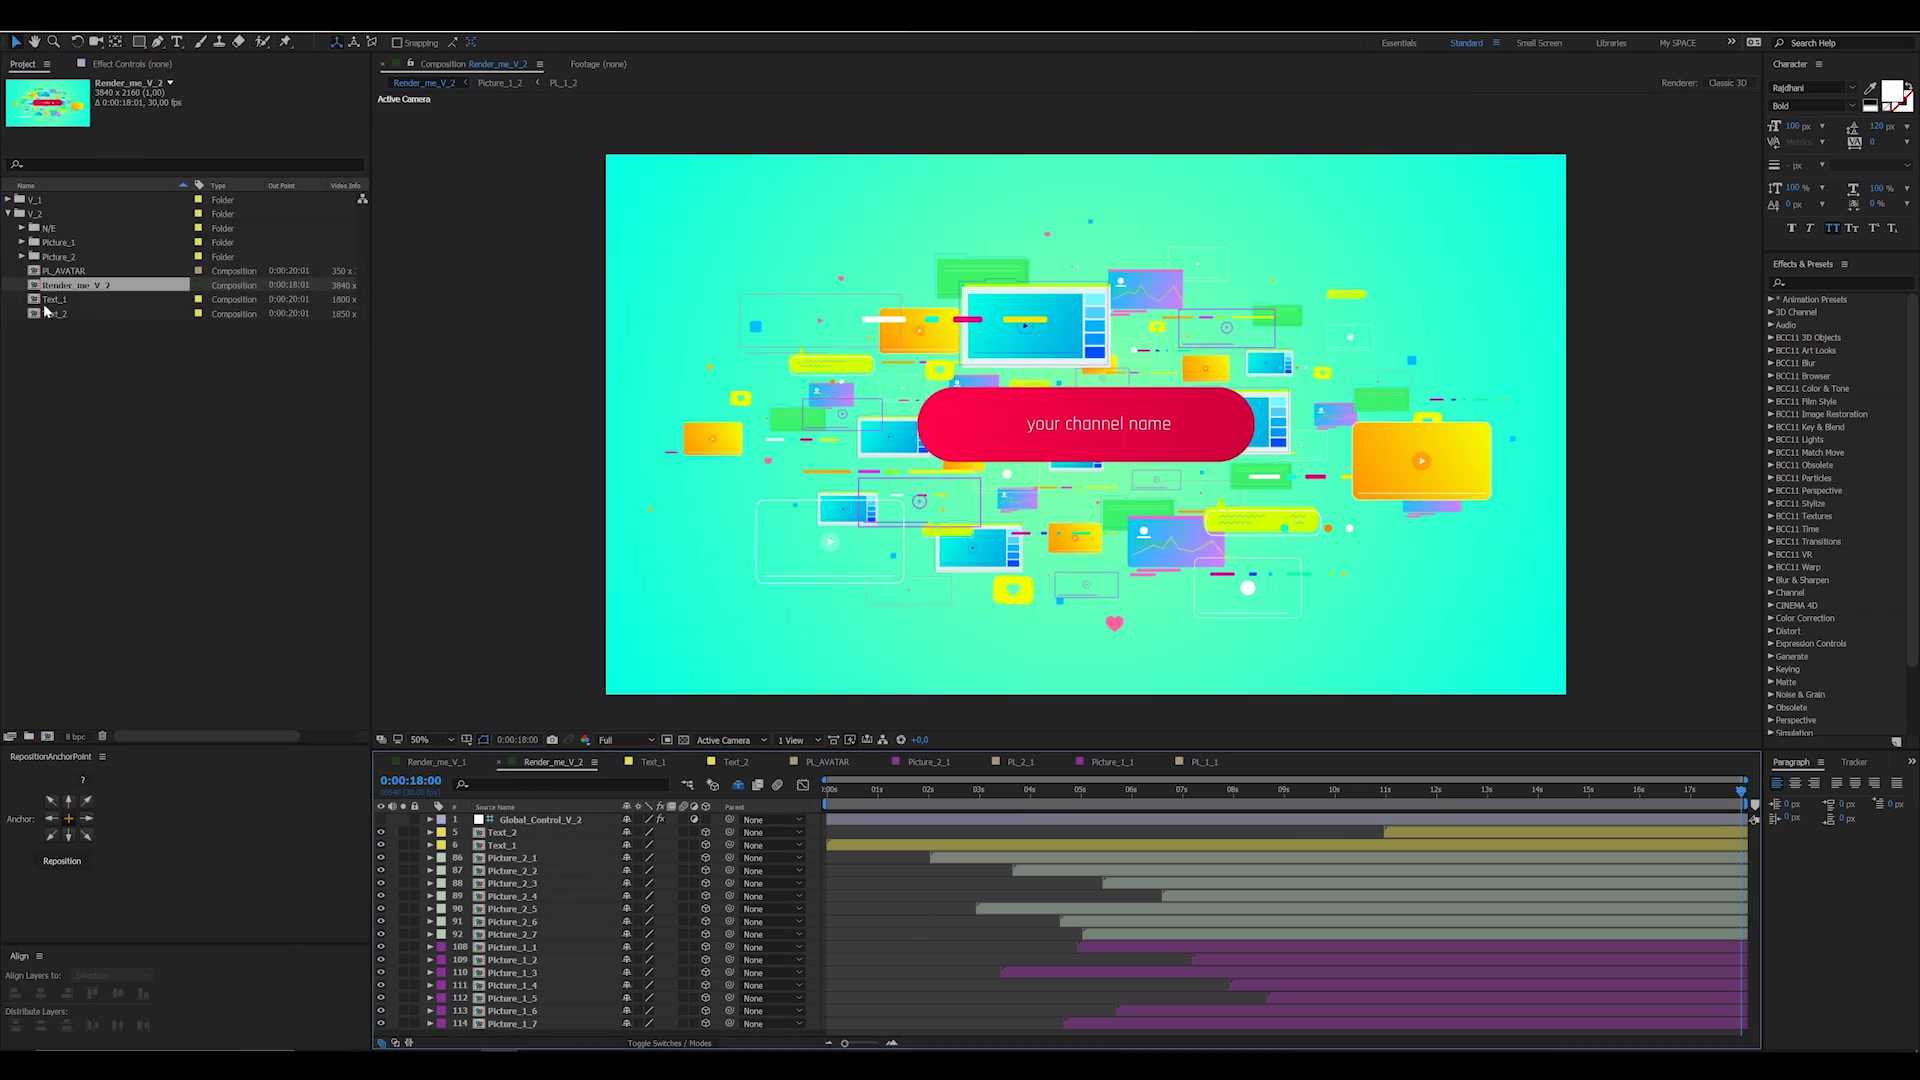Click the Character panel eyedropper
The height and width of the screenshot is (1080, 1920).
pyautogui.click(x=1870, y=88)
